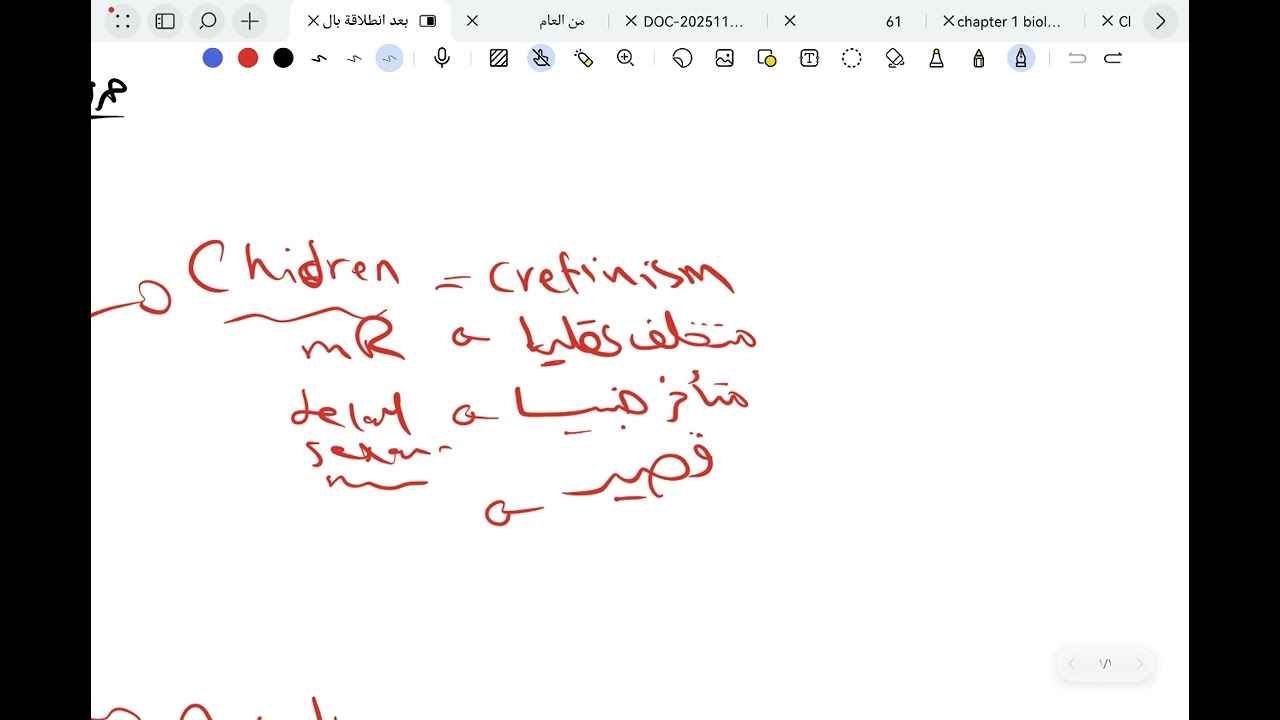Switch to the tab labeled 61

[x=894, y=21]
